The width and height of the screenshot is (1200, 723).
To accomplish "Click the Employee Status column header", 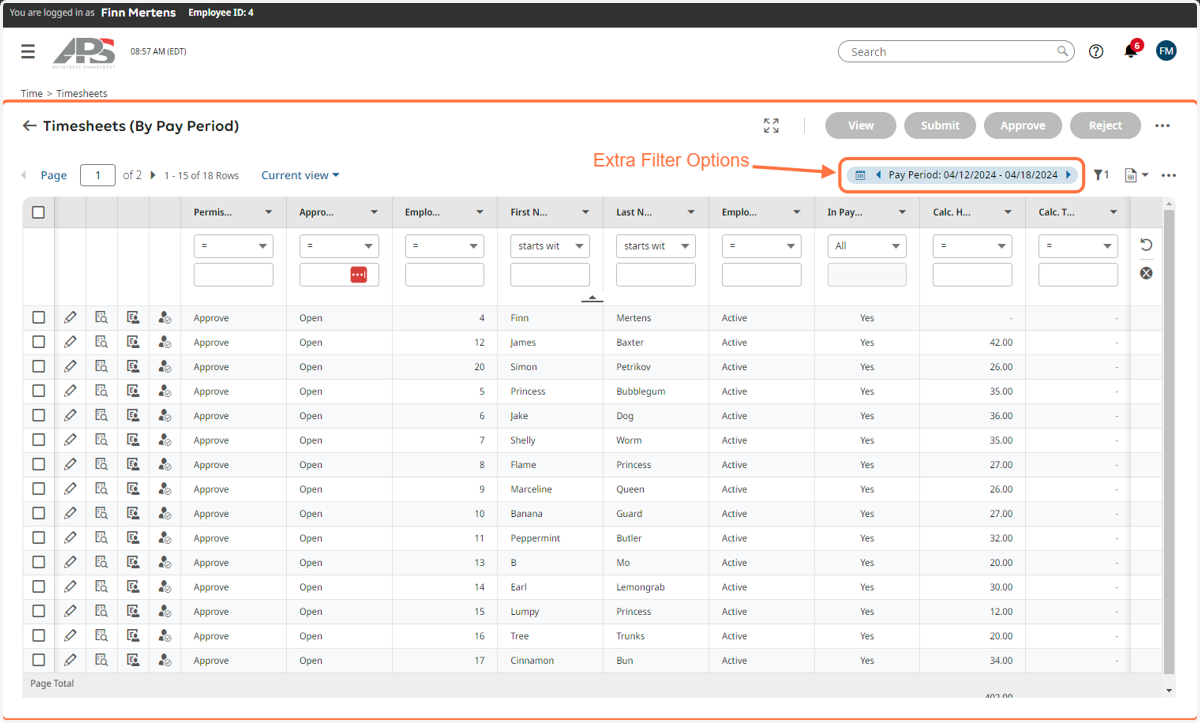I will click(761, 212).
